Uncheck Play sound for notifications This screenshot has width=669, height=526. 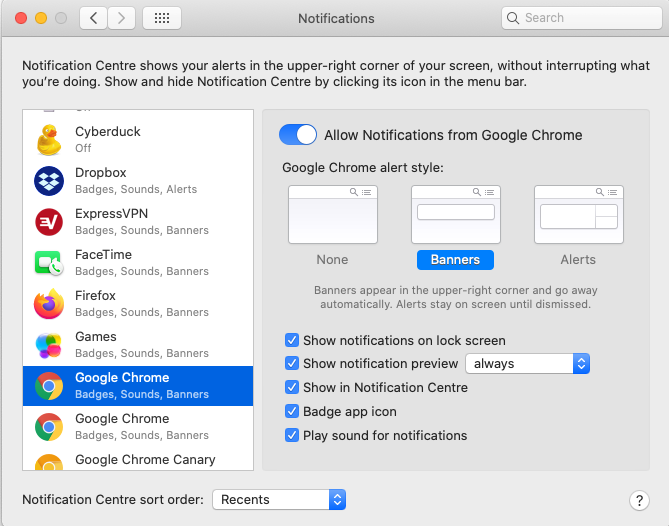point(292,435)
